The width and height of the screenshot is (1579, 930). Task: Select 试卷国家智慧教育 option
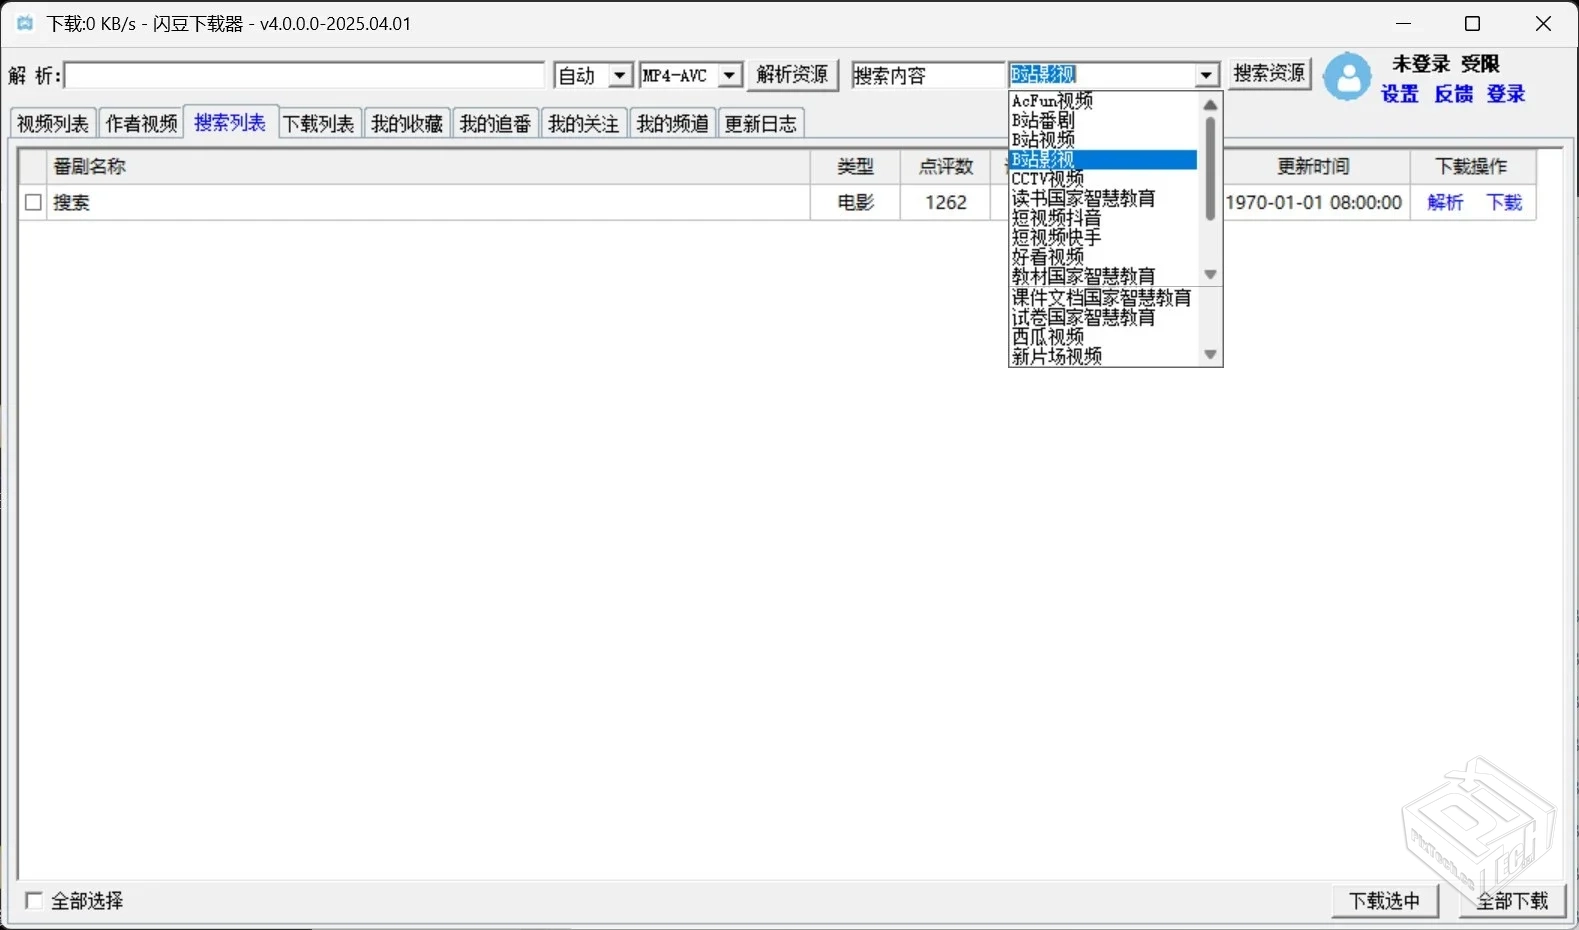click(x=1083, y=318)
